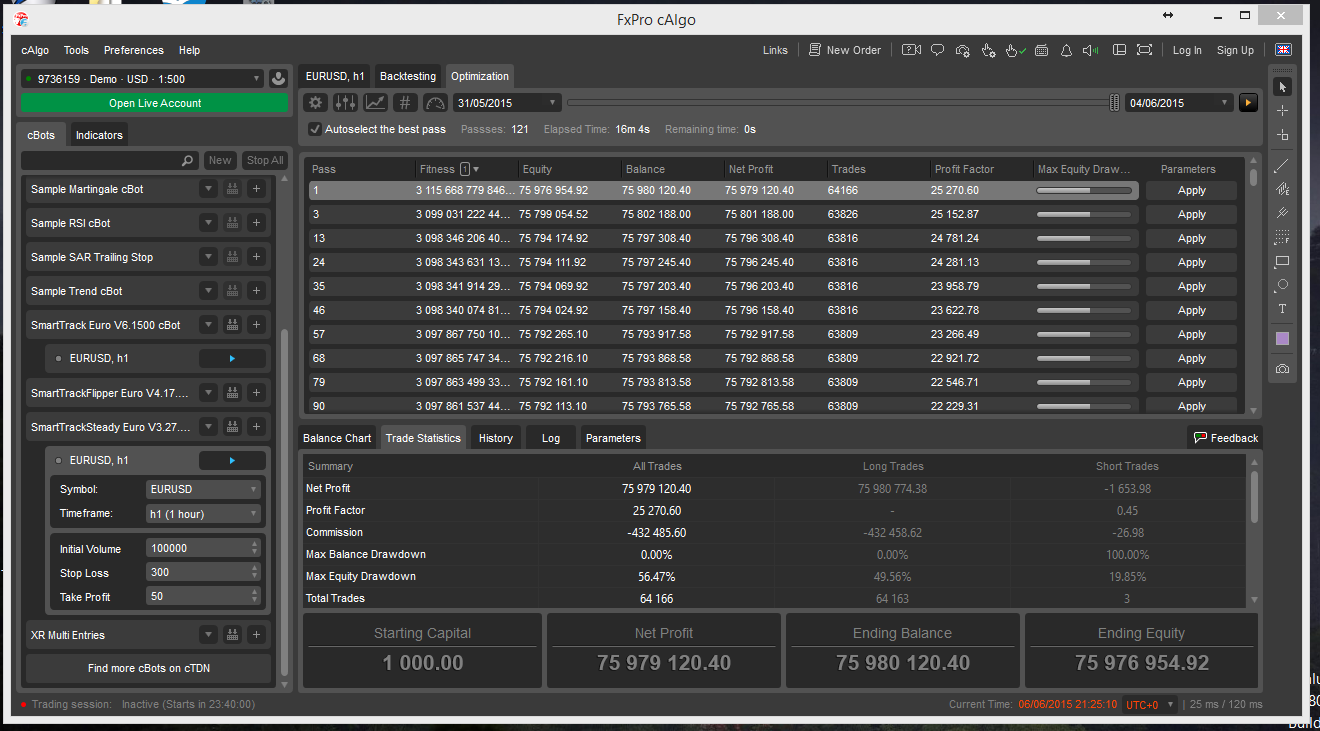This screenshot has height=731, width=1320.
Task: Click the Log In link
Action: coord(1187,50)
